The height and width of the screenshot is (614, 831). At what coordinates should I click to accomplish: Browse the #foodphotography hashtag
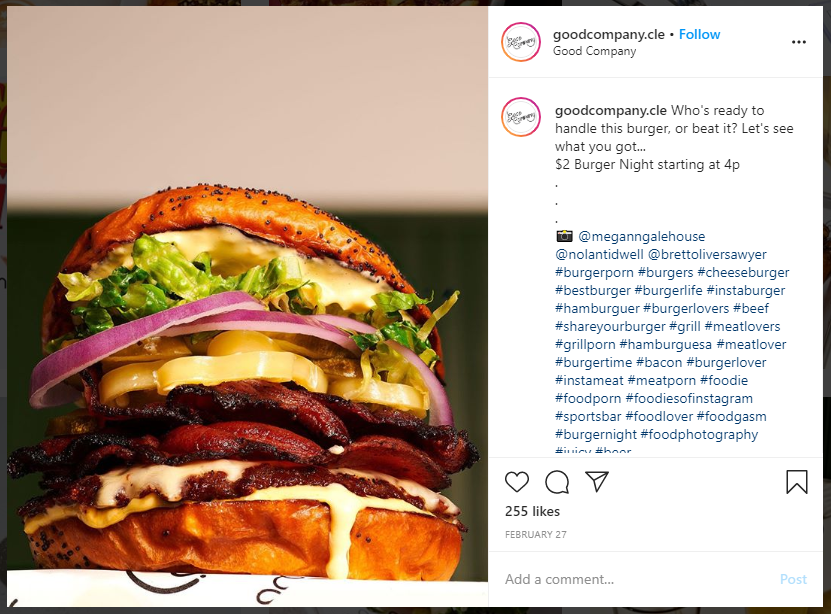[699, 434]
